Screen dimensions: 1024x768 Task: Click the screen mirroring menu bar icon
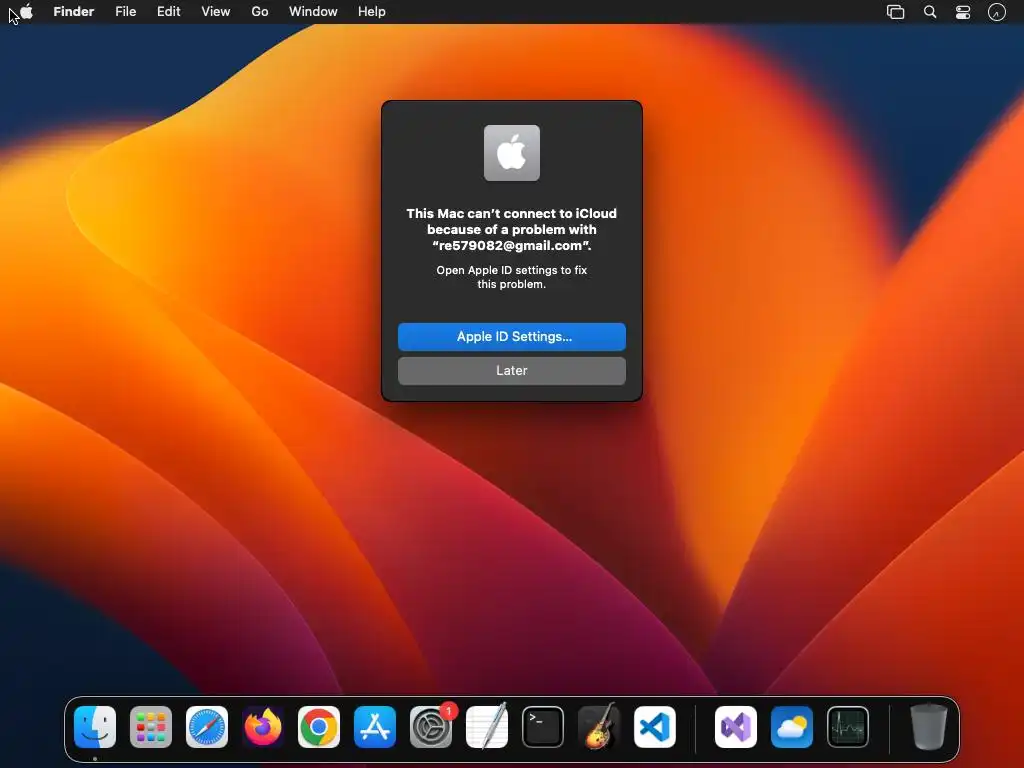point(895,12)
